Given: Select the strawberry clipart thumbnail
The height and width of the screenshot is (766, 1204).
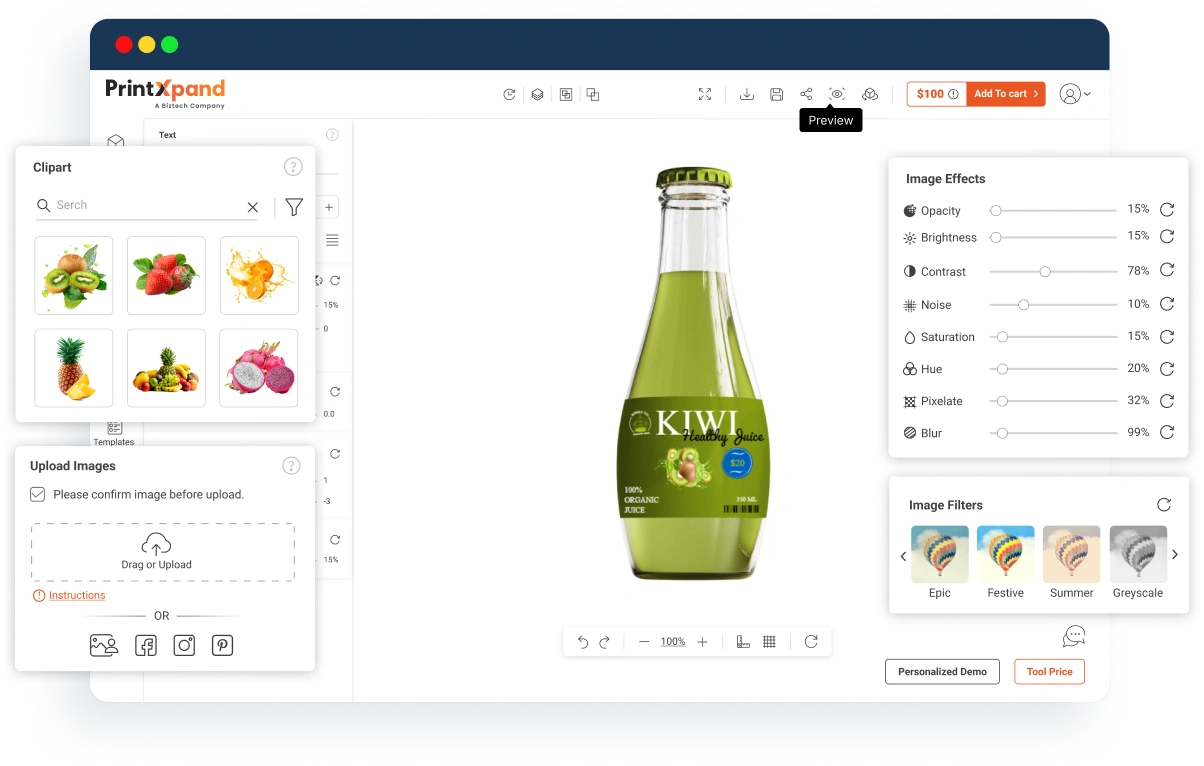Looking at the screenshot, I should 166,275.
